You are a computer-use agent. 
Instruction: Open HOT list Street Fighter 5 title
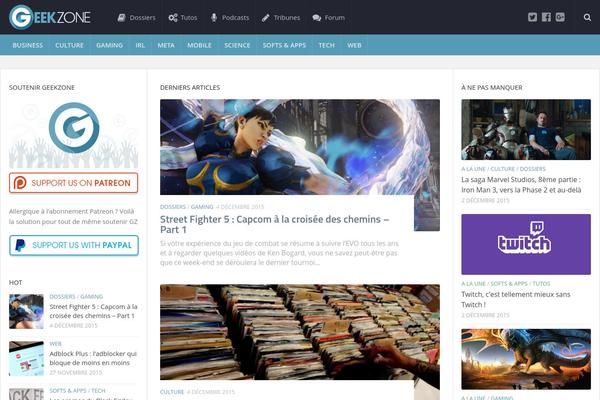point(93,311)
